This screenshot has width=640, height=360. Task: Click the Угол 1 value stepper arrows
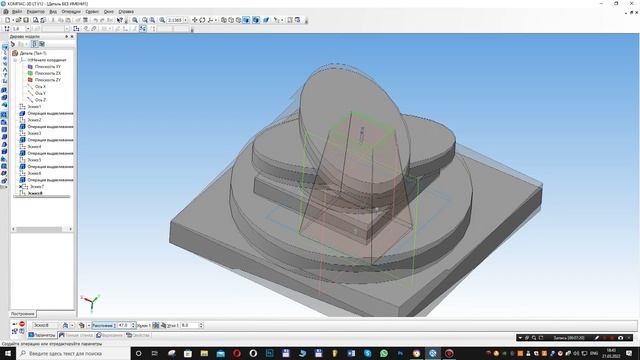201,325
